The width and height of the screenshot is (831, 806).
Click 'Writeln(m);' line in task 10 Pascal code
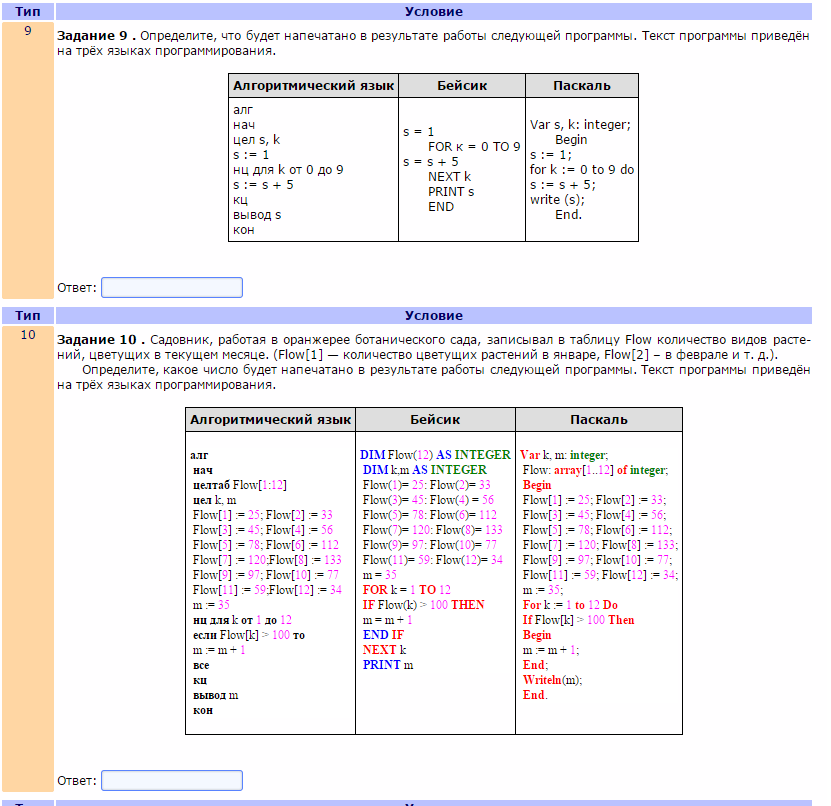click(552, 680)
